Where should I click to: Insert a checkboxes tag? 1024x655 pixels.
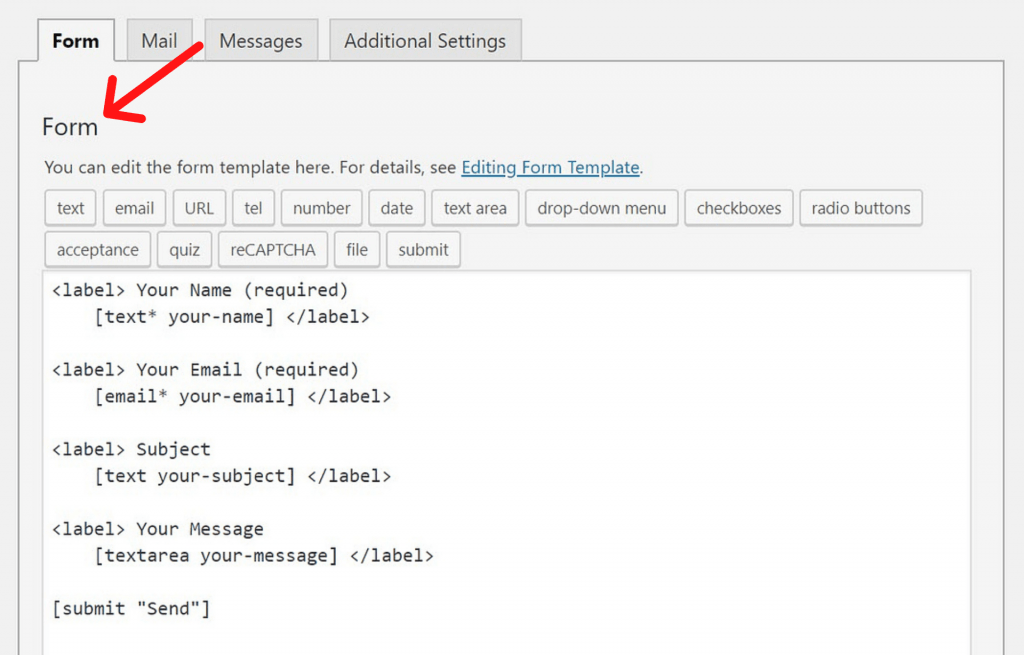point(739,208)
